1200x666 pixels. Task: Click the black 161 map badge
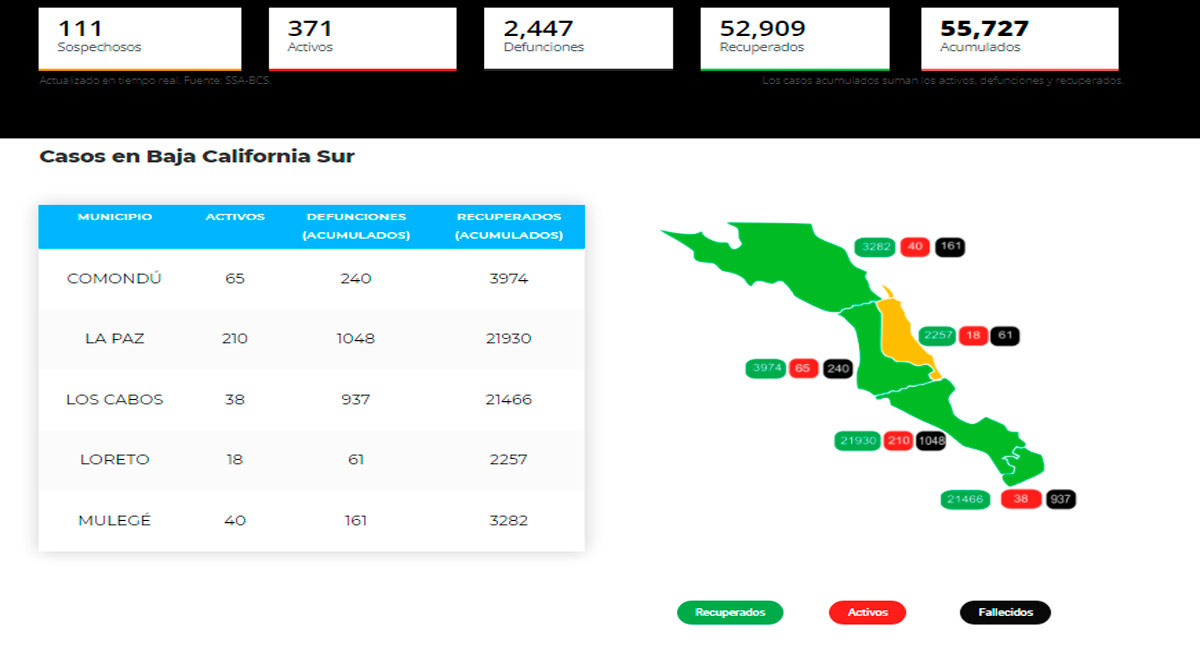pos(951,246)
